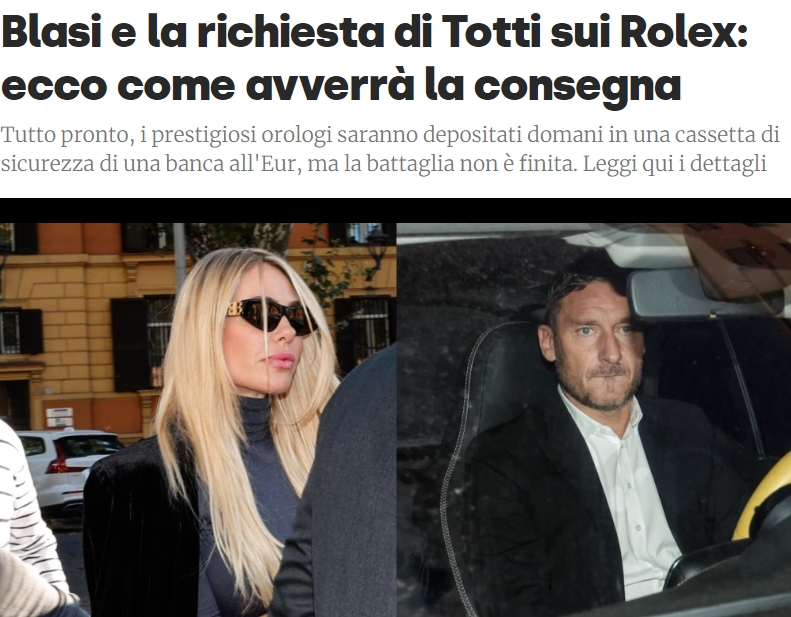Screen dimensions: 791x617
Task: Click the striped-shirt person at the left edge
Action: [28, 515]
